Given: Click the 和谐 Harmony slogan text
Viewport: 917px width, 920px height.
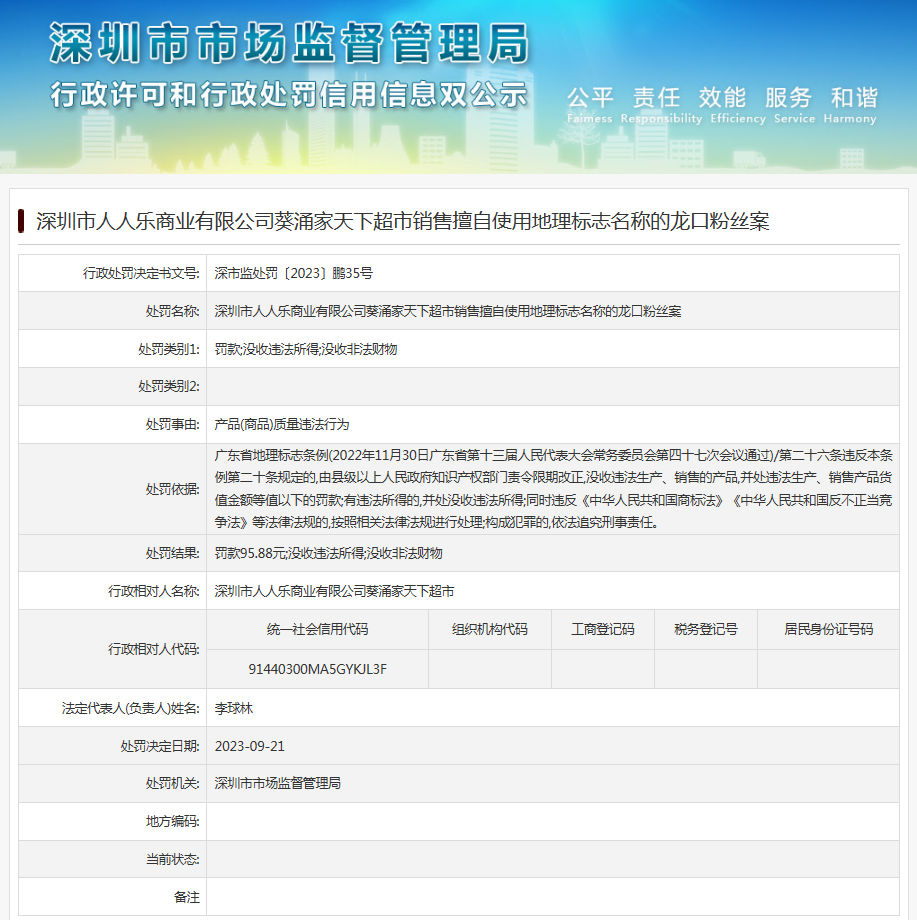Looking at the screenshot, I should (853, 105).
